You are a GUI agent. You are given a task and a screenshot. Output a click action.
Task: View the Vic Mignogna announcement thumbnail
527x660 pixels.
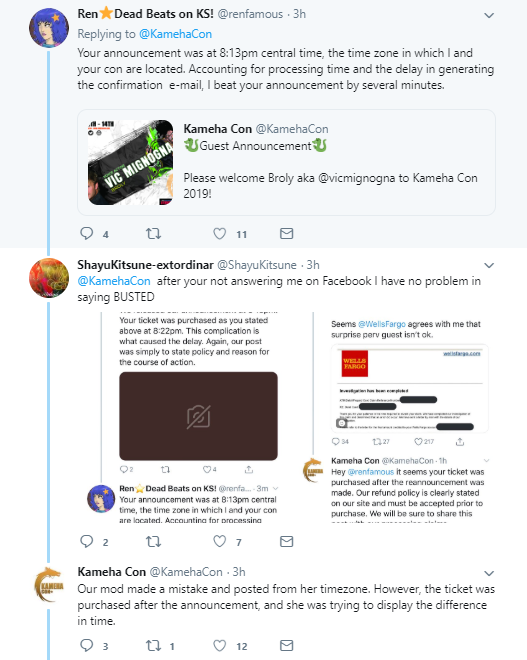(x=130, y=162)
